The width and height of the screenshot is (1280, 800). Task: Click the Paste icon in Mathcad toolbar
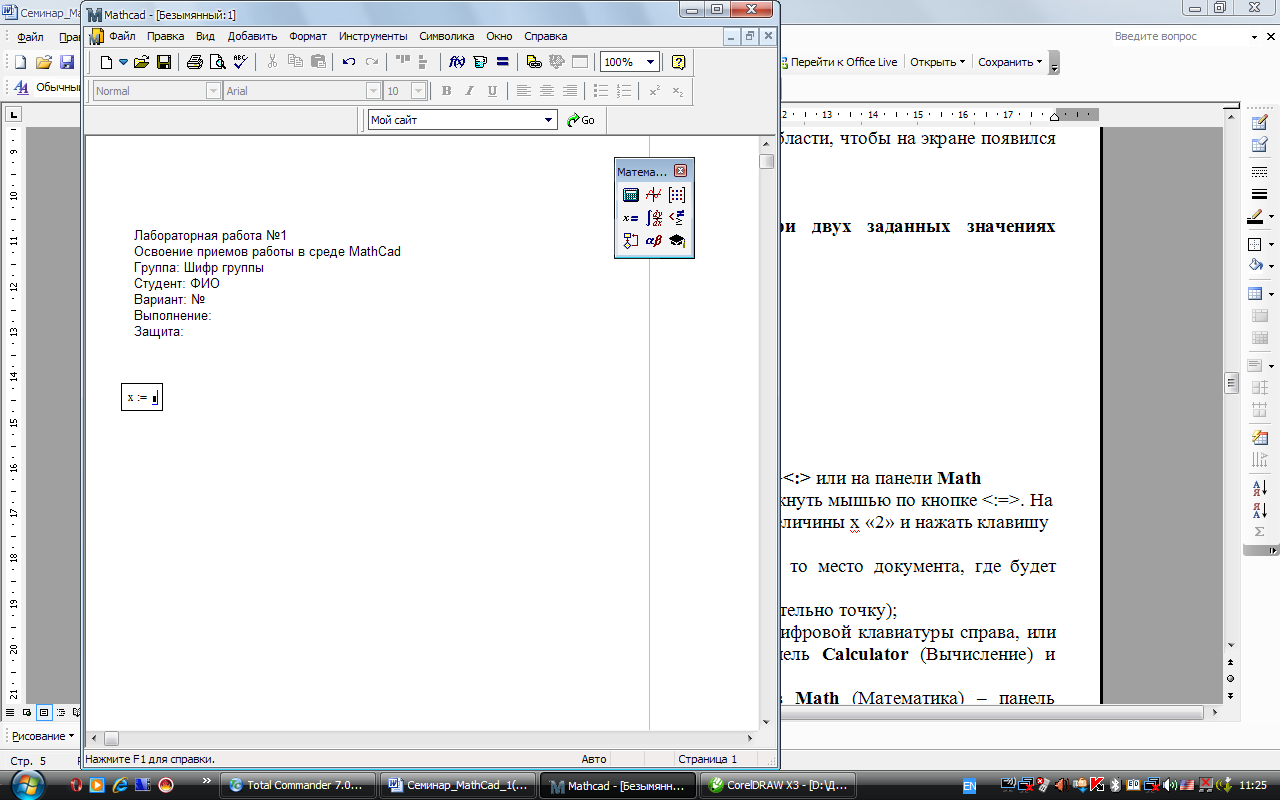coord(318,62)
